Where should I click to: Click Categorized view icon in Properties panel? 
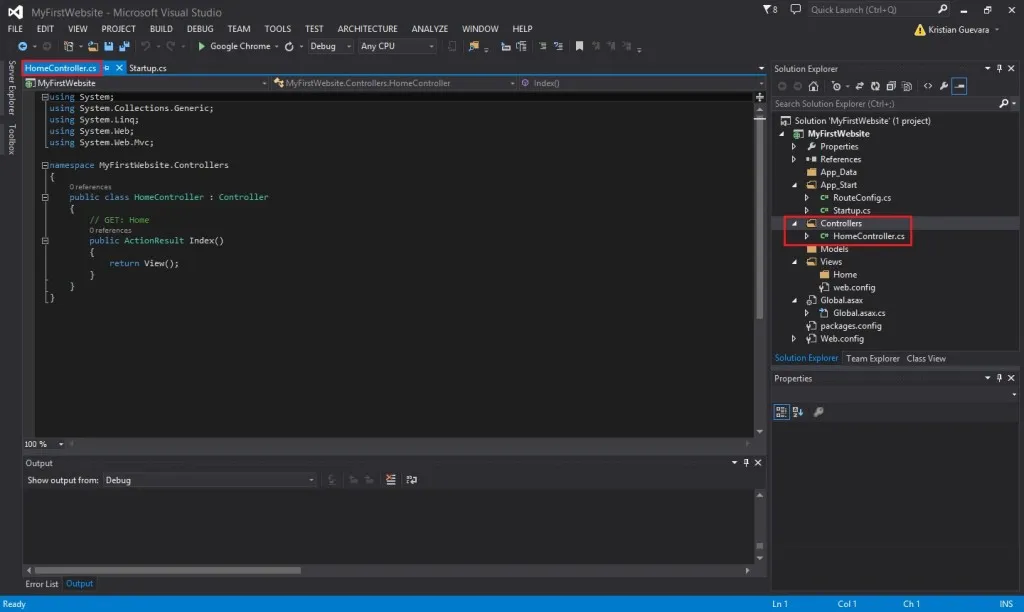pyautogui.click(x=781, y=411)
